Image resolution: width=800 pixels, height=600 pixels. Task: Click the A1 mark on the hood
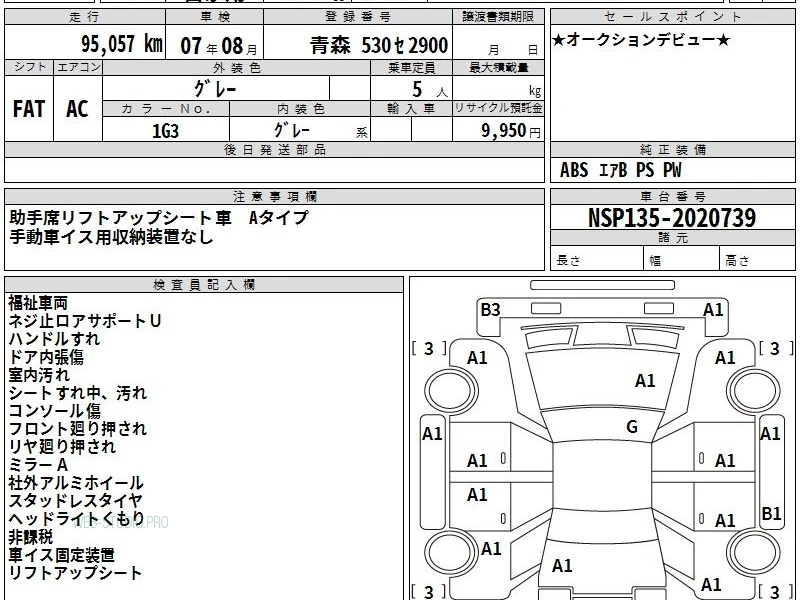645,381
